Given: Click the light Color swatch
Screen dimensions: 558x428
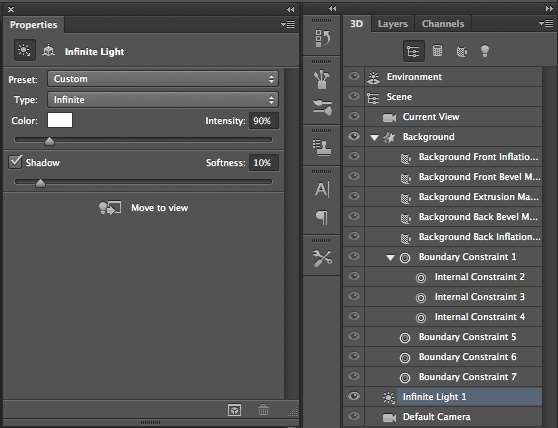Looking at the screenshot, I should pyautogui.click(x=60, y=120).
